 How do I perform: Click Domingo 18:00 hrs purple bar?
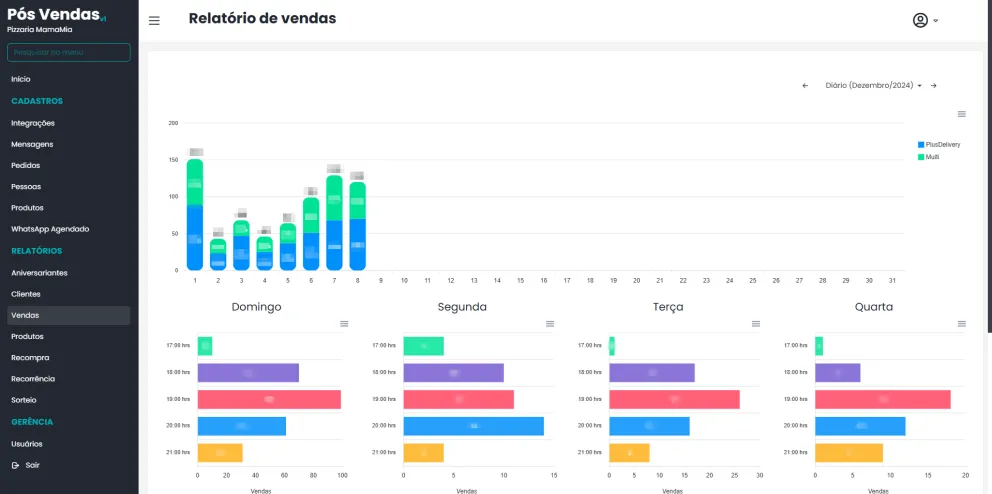(248, 373)
